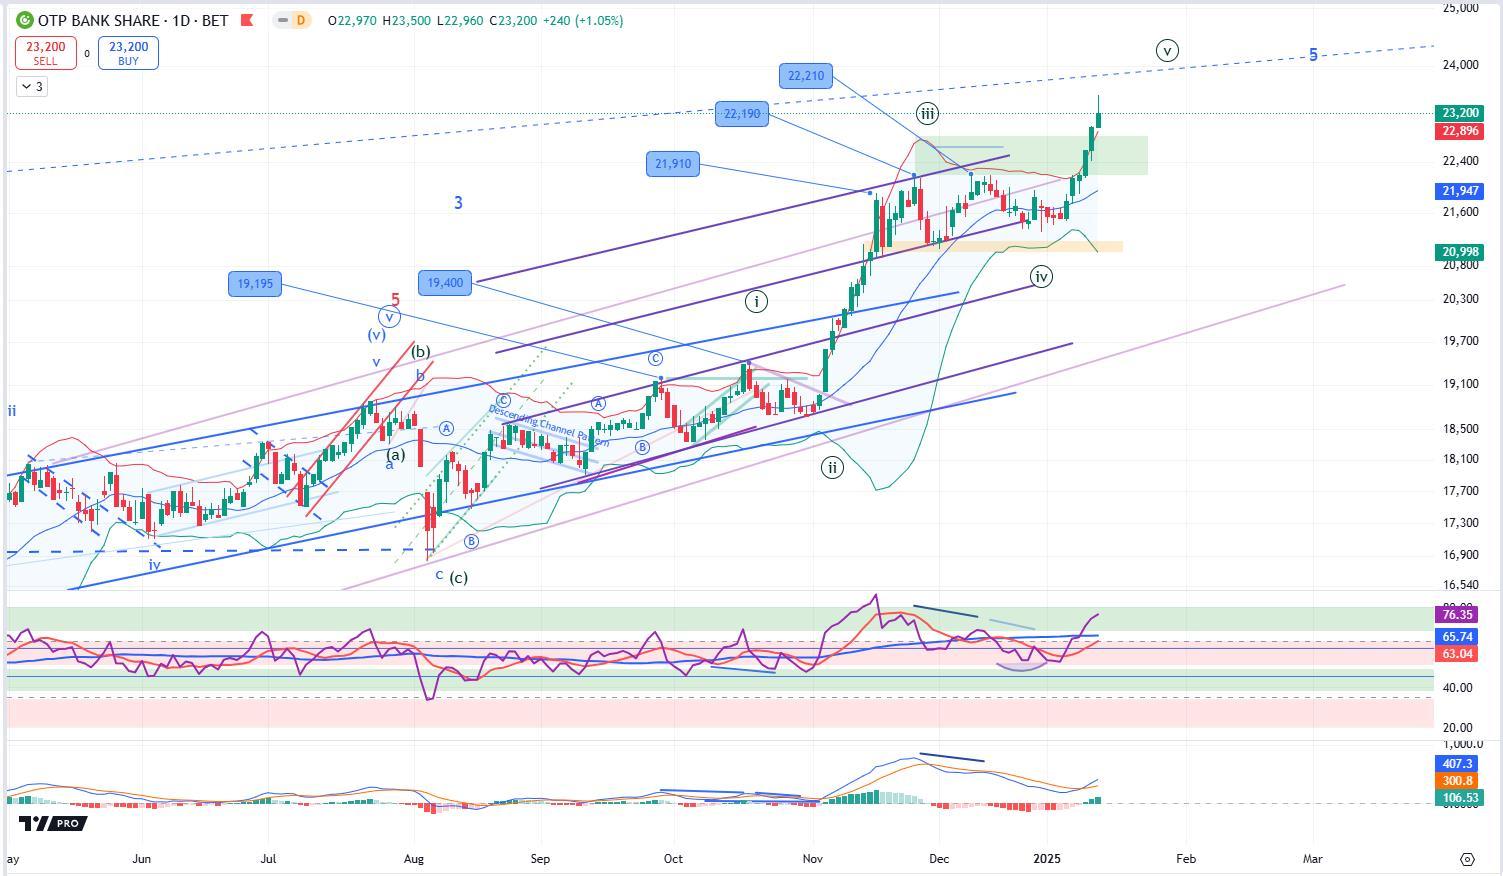Viewport: 1503px width, 876px height.
Task: Select the 19,400 price callout label
Action: (x=445, y=283)
